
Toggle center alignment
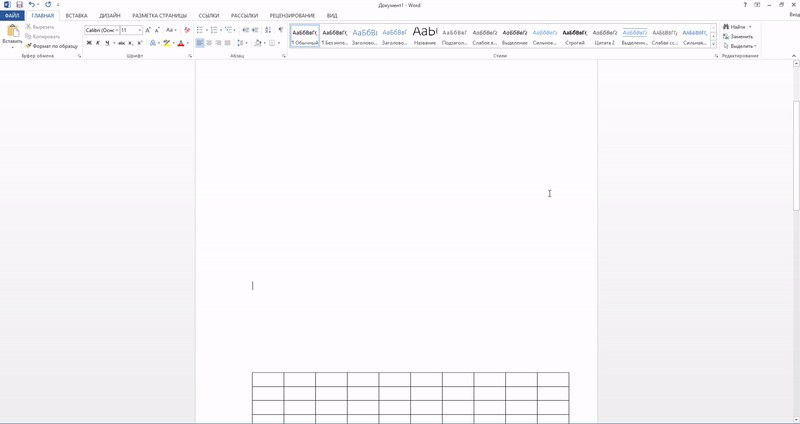click(209, 43)
